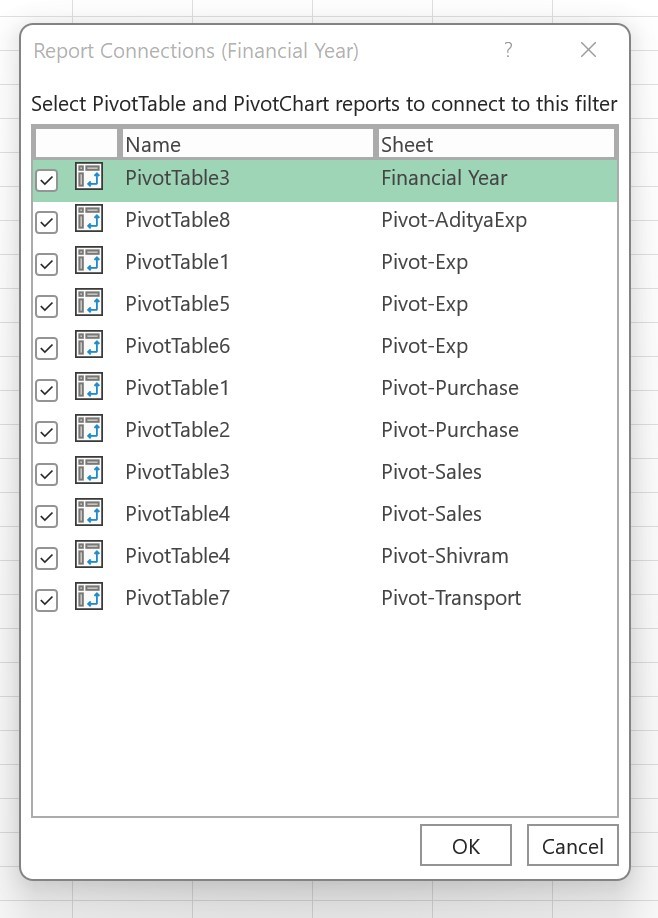Screen dimensions: 658x918
Task: Click pivot icon of PivotTable1 Pivot-Purchase row
Action: click(x=89, y=386)
